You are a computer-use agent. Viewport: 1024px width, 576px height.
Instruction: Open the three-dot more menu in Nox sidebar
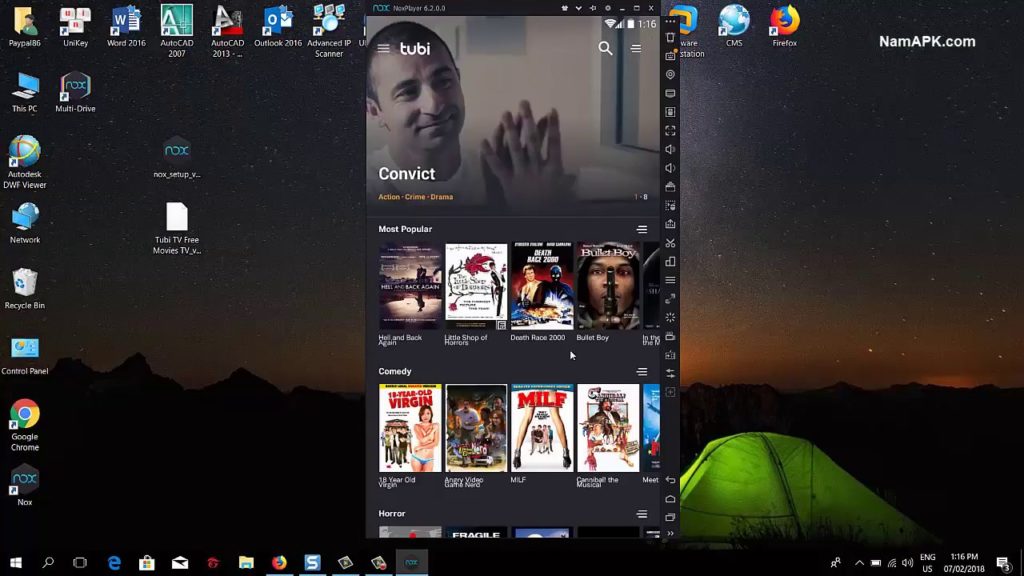coord(670,22)
